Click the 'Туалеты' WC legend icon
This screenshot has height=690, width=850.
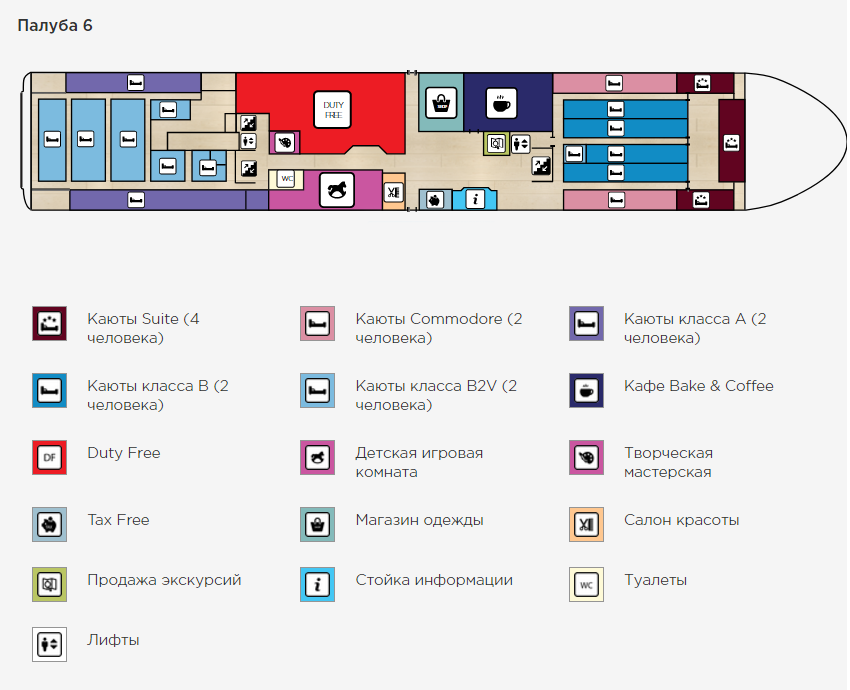(586, 584)
